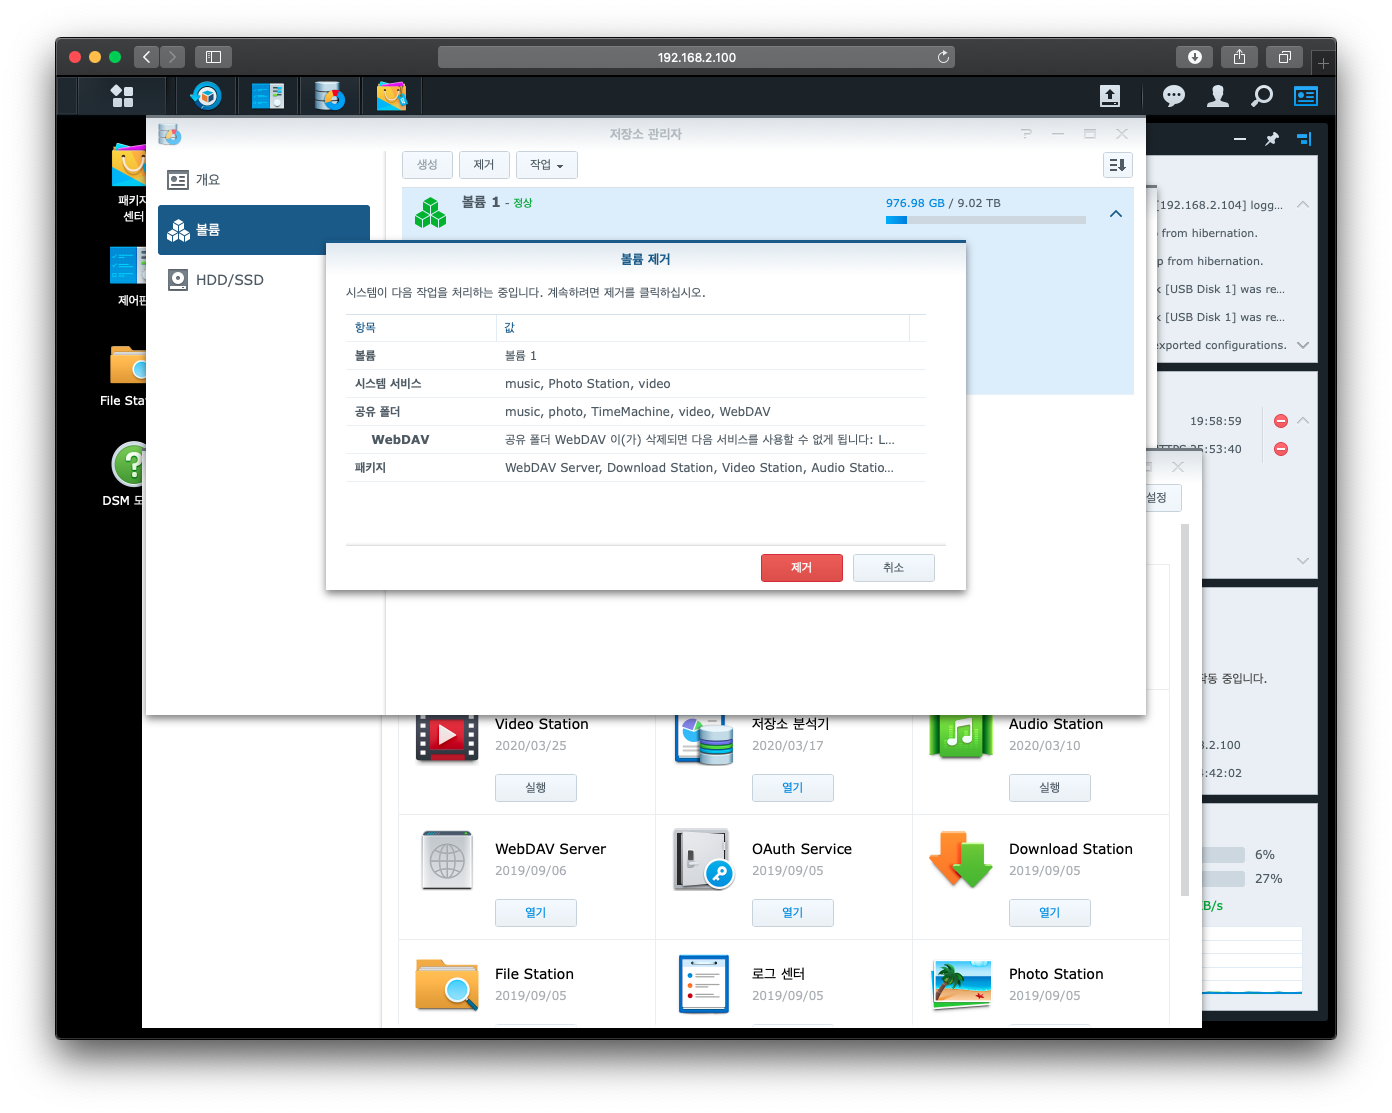Open File Station desktop shortcut
The image size is (1392, 1113).
click(x=126, y=376)
